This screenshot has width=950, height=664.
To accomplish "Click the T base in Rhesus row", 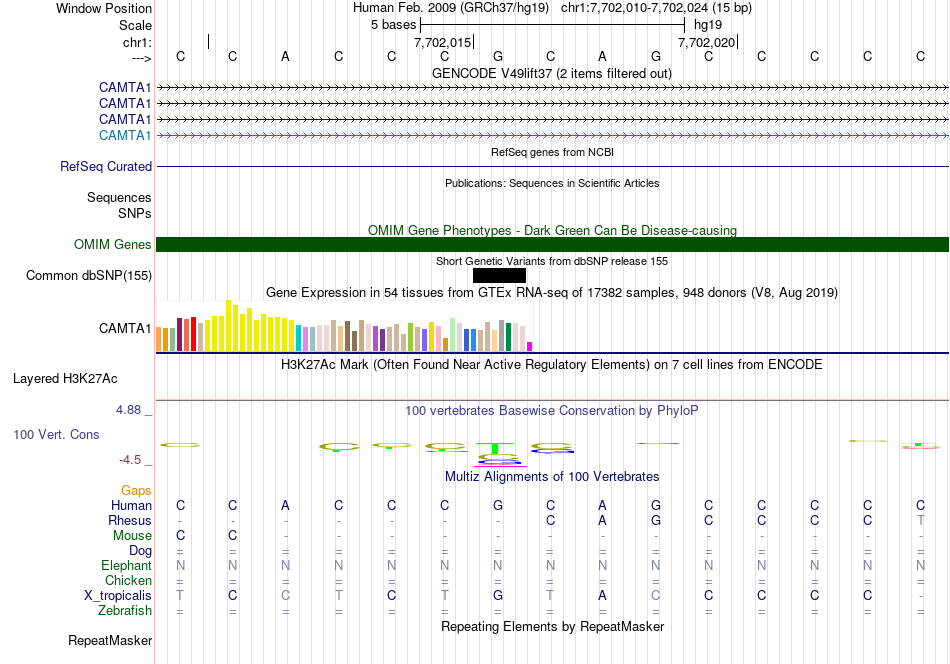I will pos(920,520).
